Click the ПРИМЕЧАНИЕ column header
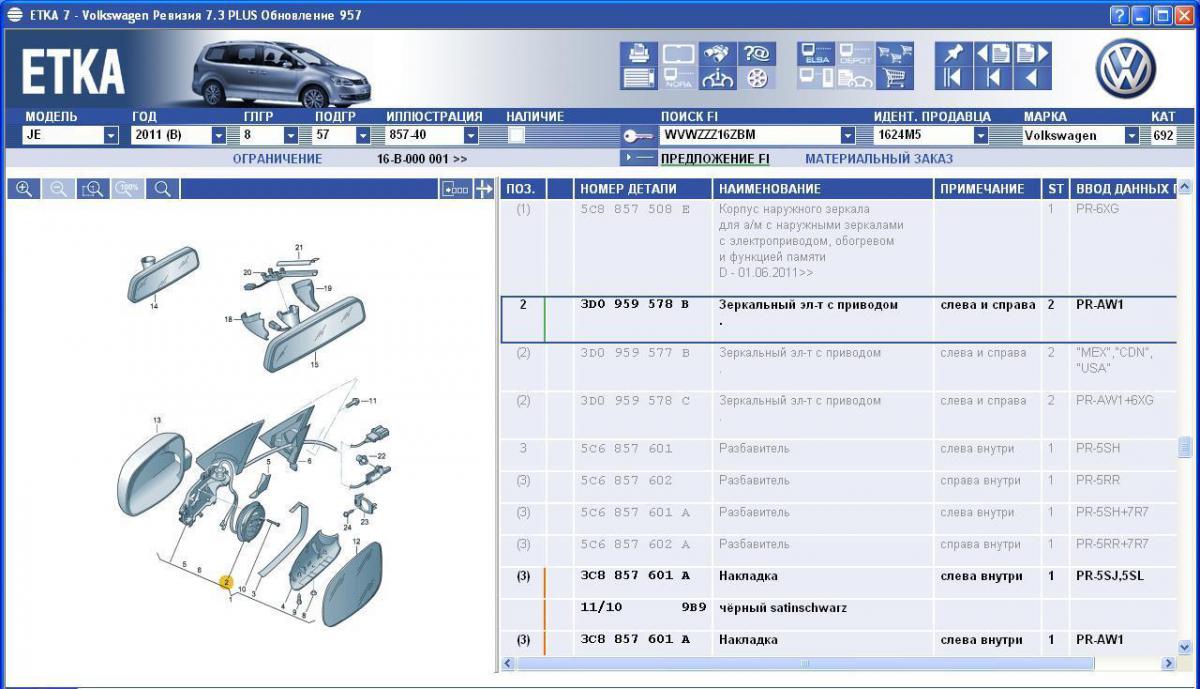Viewport: 1200px width, 689px height. point(989,189)
